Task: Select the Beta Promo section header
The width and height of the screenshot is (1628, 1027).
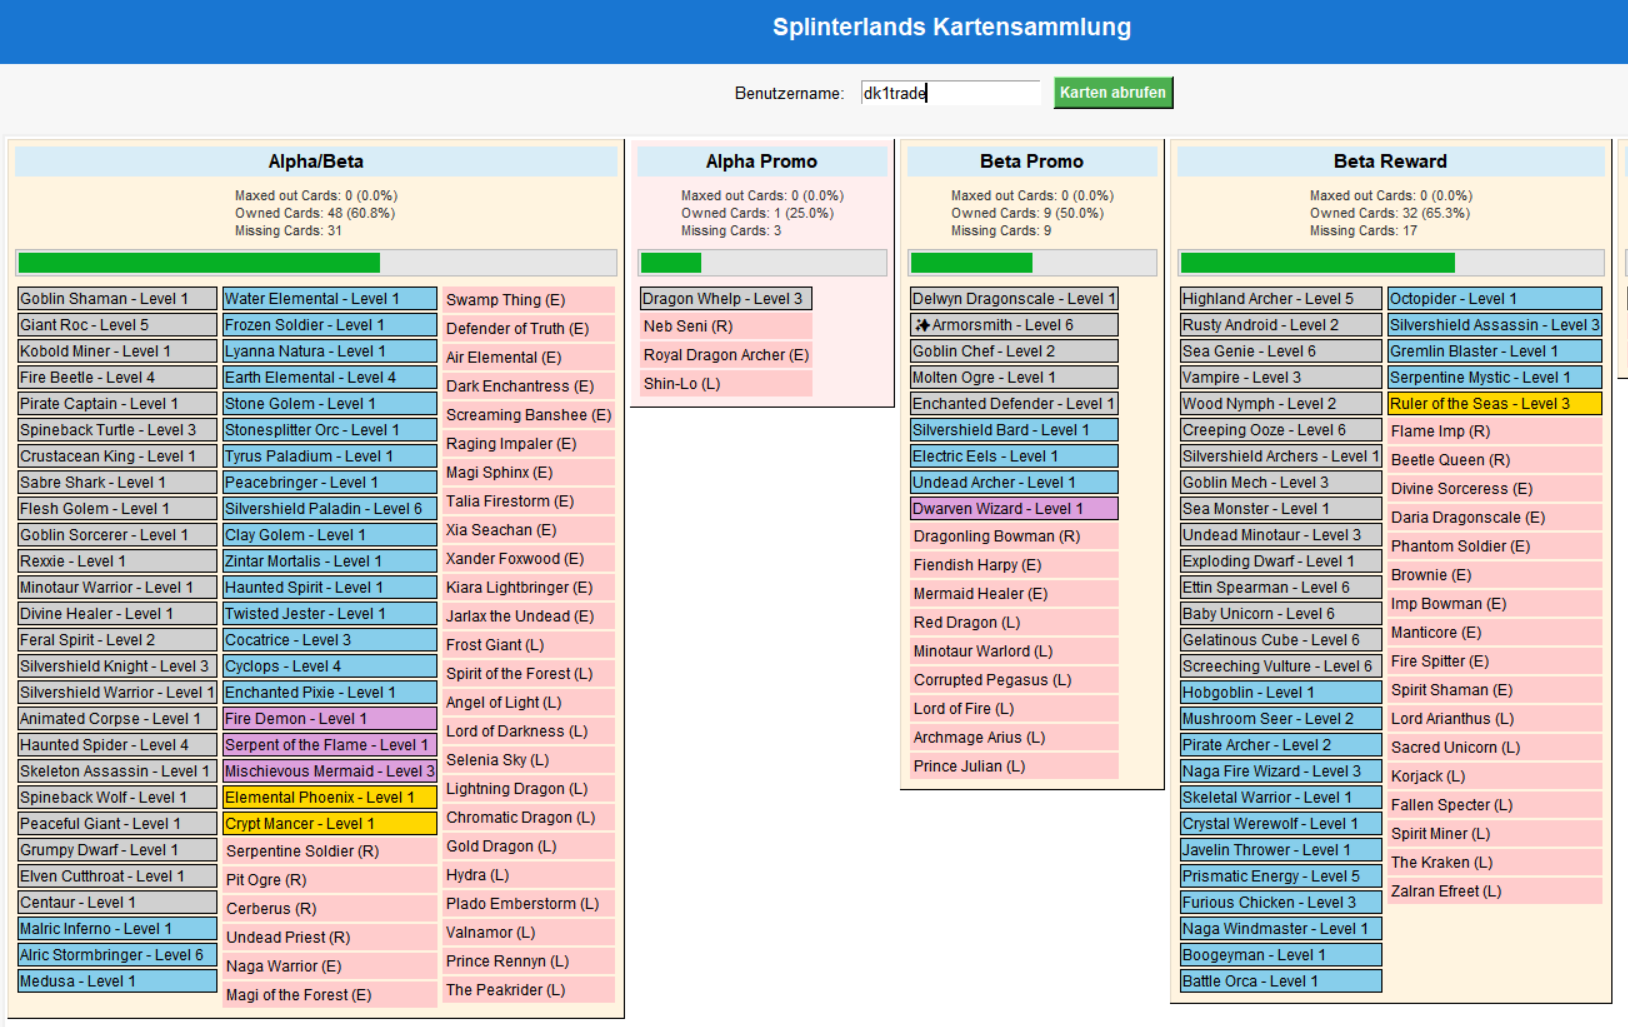Action: 1032,161
